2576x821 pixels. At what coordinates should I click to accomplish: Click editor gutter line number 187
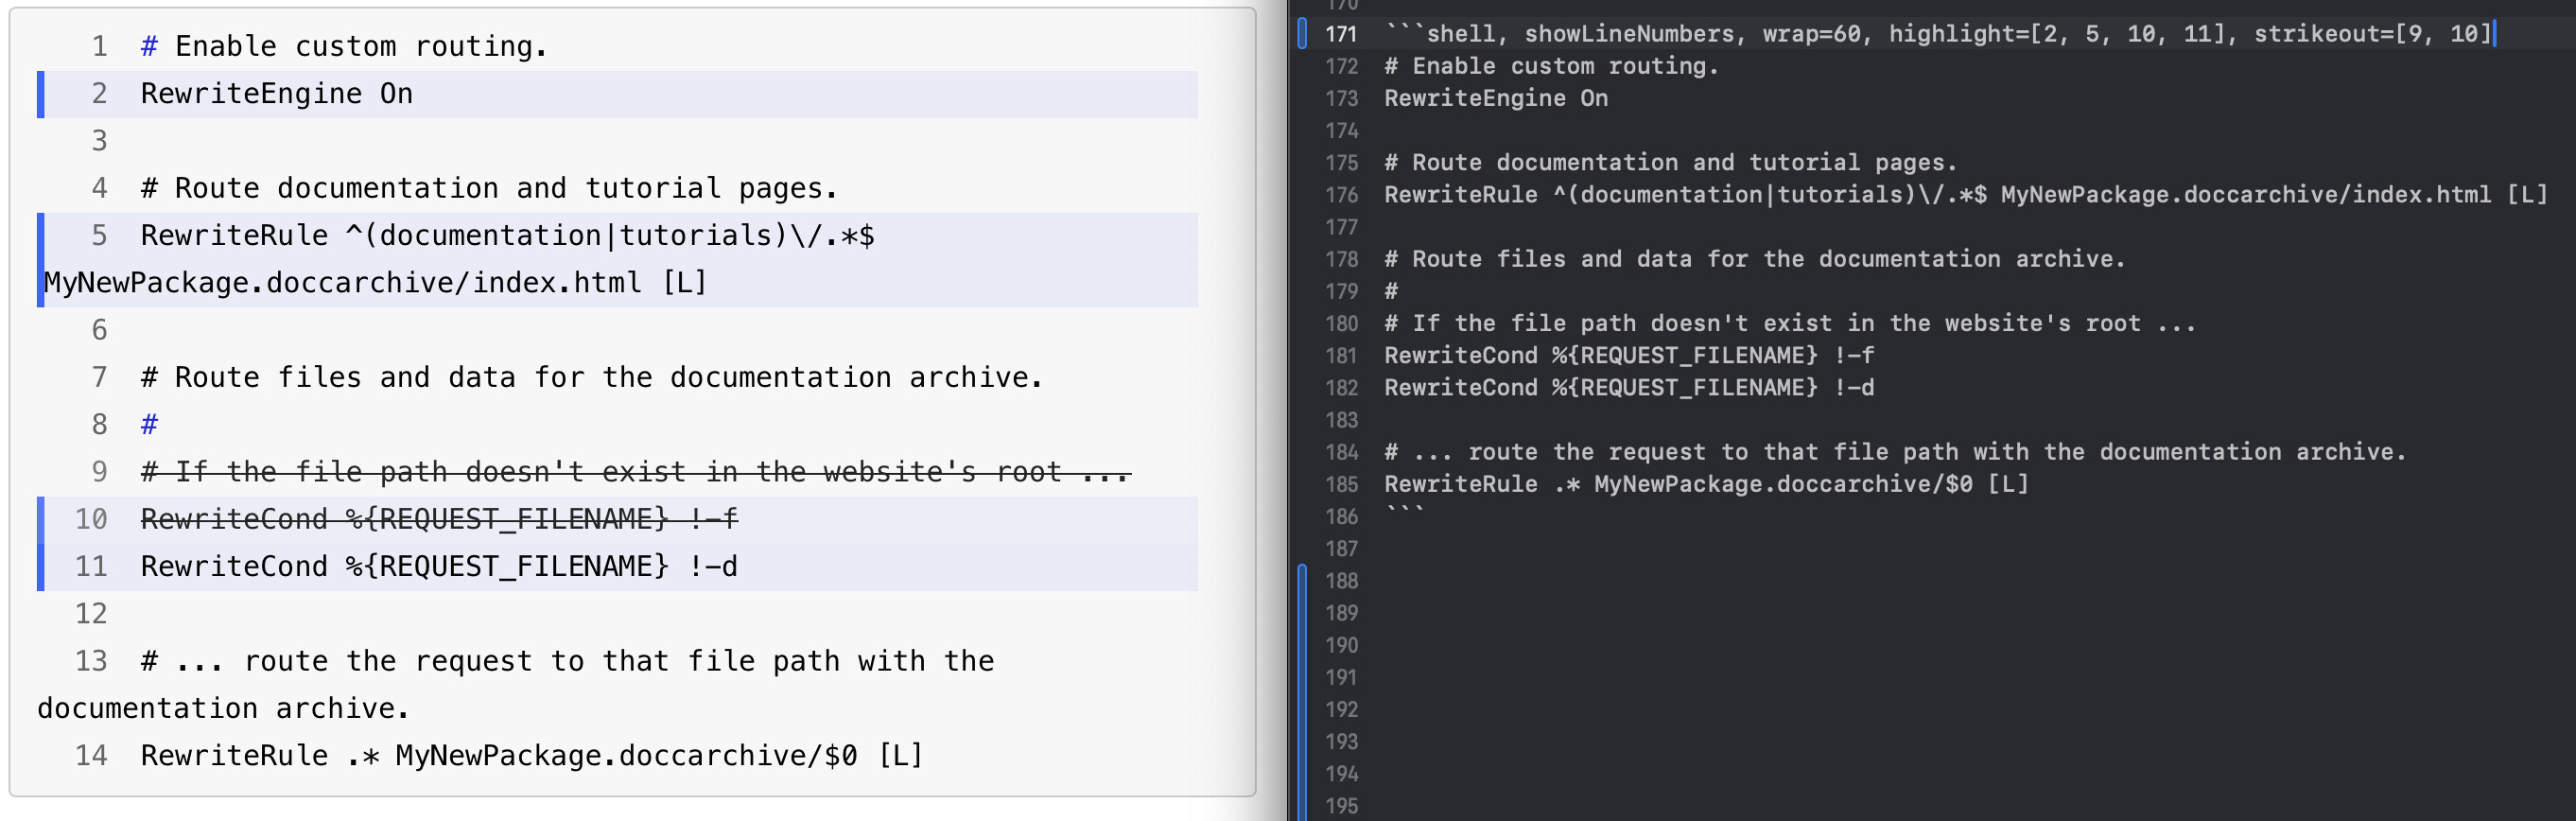coord(1341,548)
